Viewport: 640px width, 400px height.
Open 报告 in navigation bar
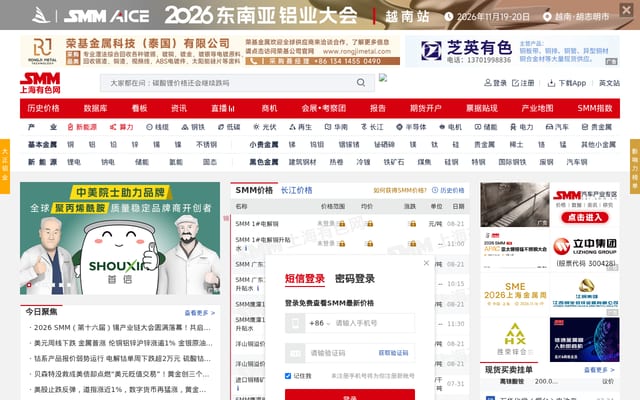[378, 108]
